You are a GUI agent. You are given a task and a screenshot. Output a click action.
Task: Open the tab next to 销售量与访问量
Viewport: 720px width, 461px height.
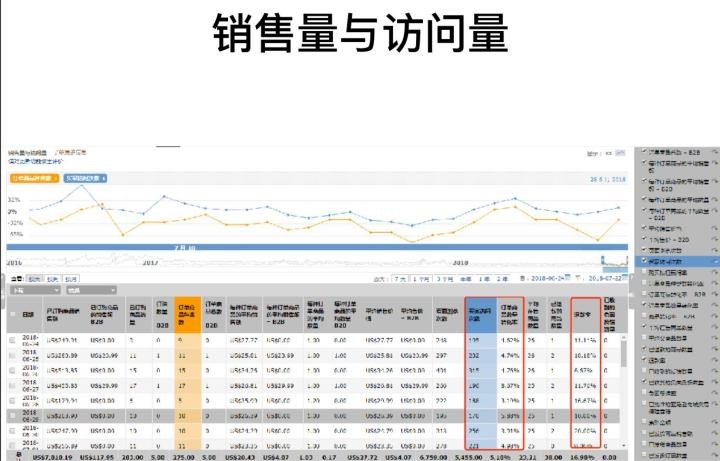click(x=70, y=152)
